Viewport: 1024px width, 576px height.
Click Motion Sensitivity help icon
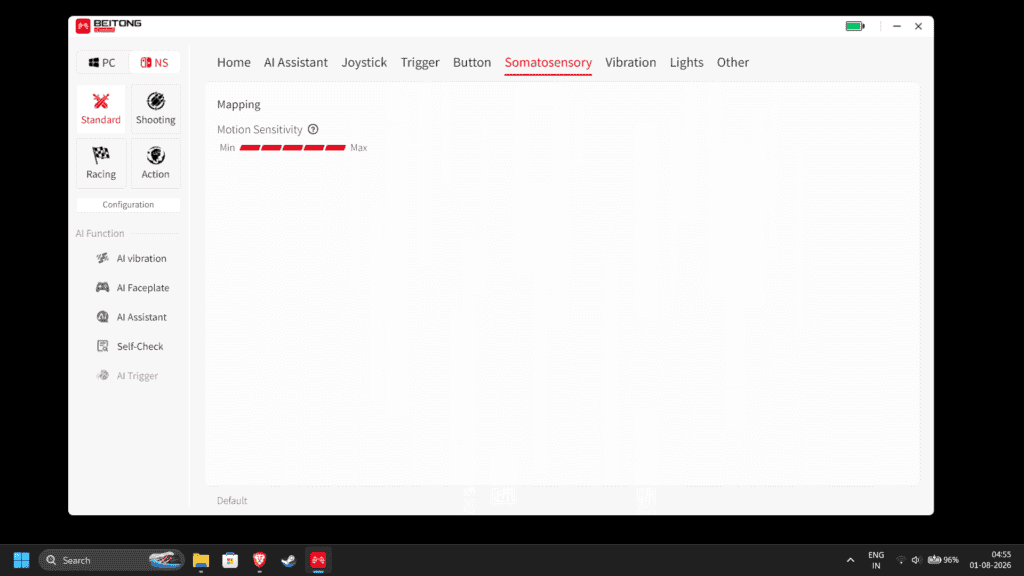point(313,129)
